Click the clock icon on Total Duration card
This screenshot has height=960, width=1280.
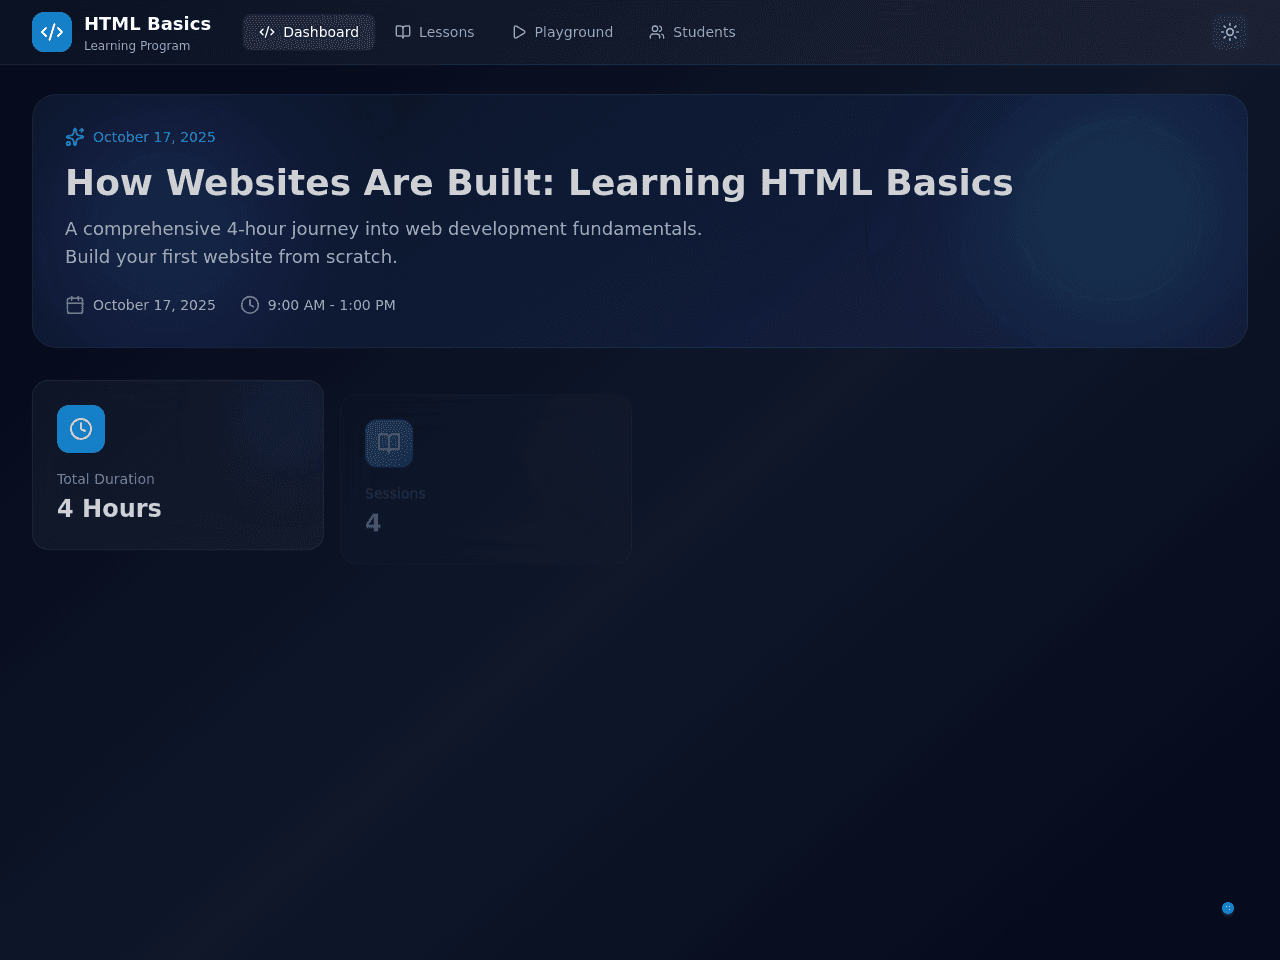click(x=81, y=429)
